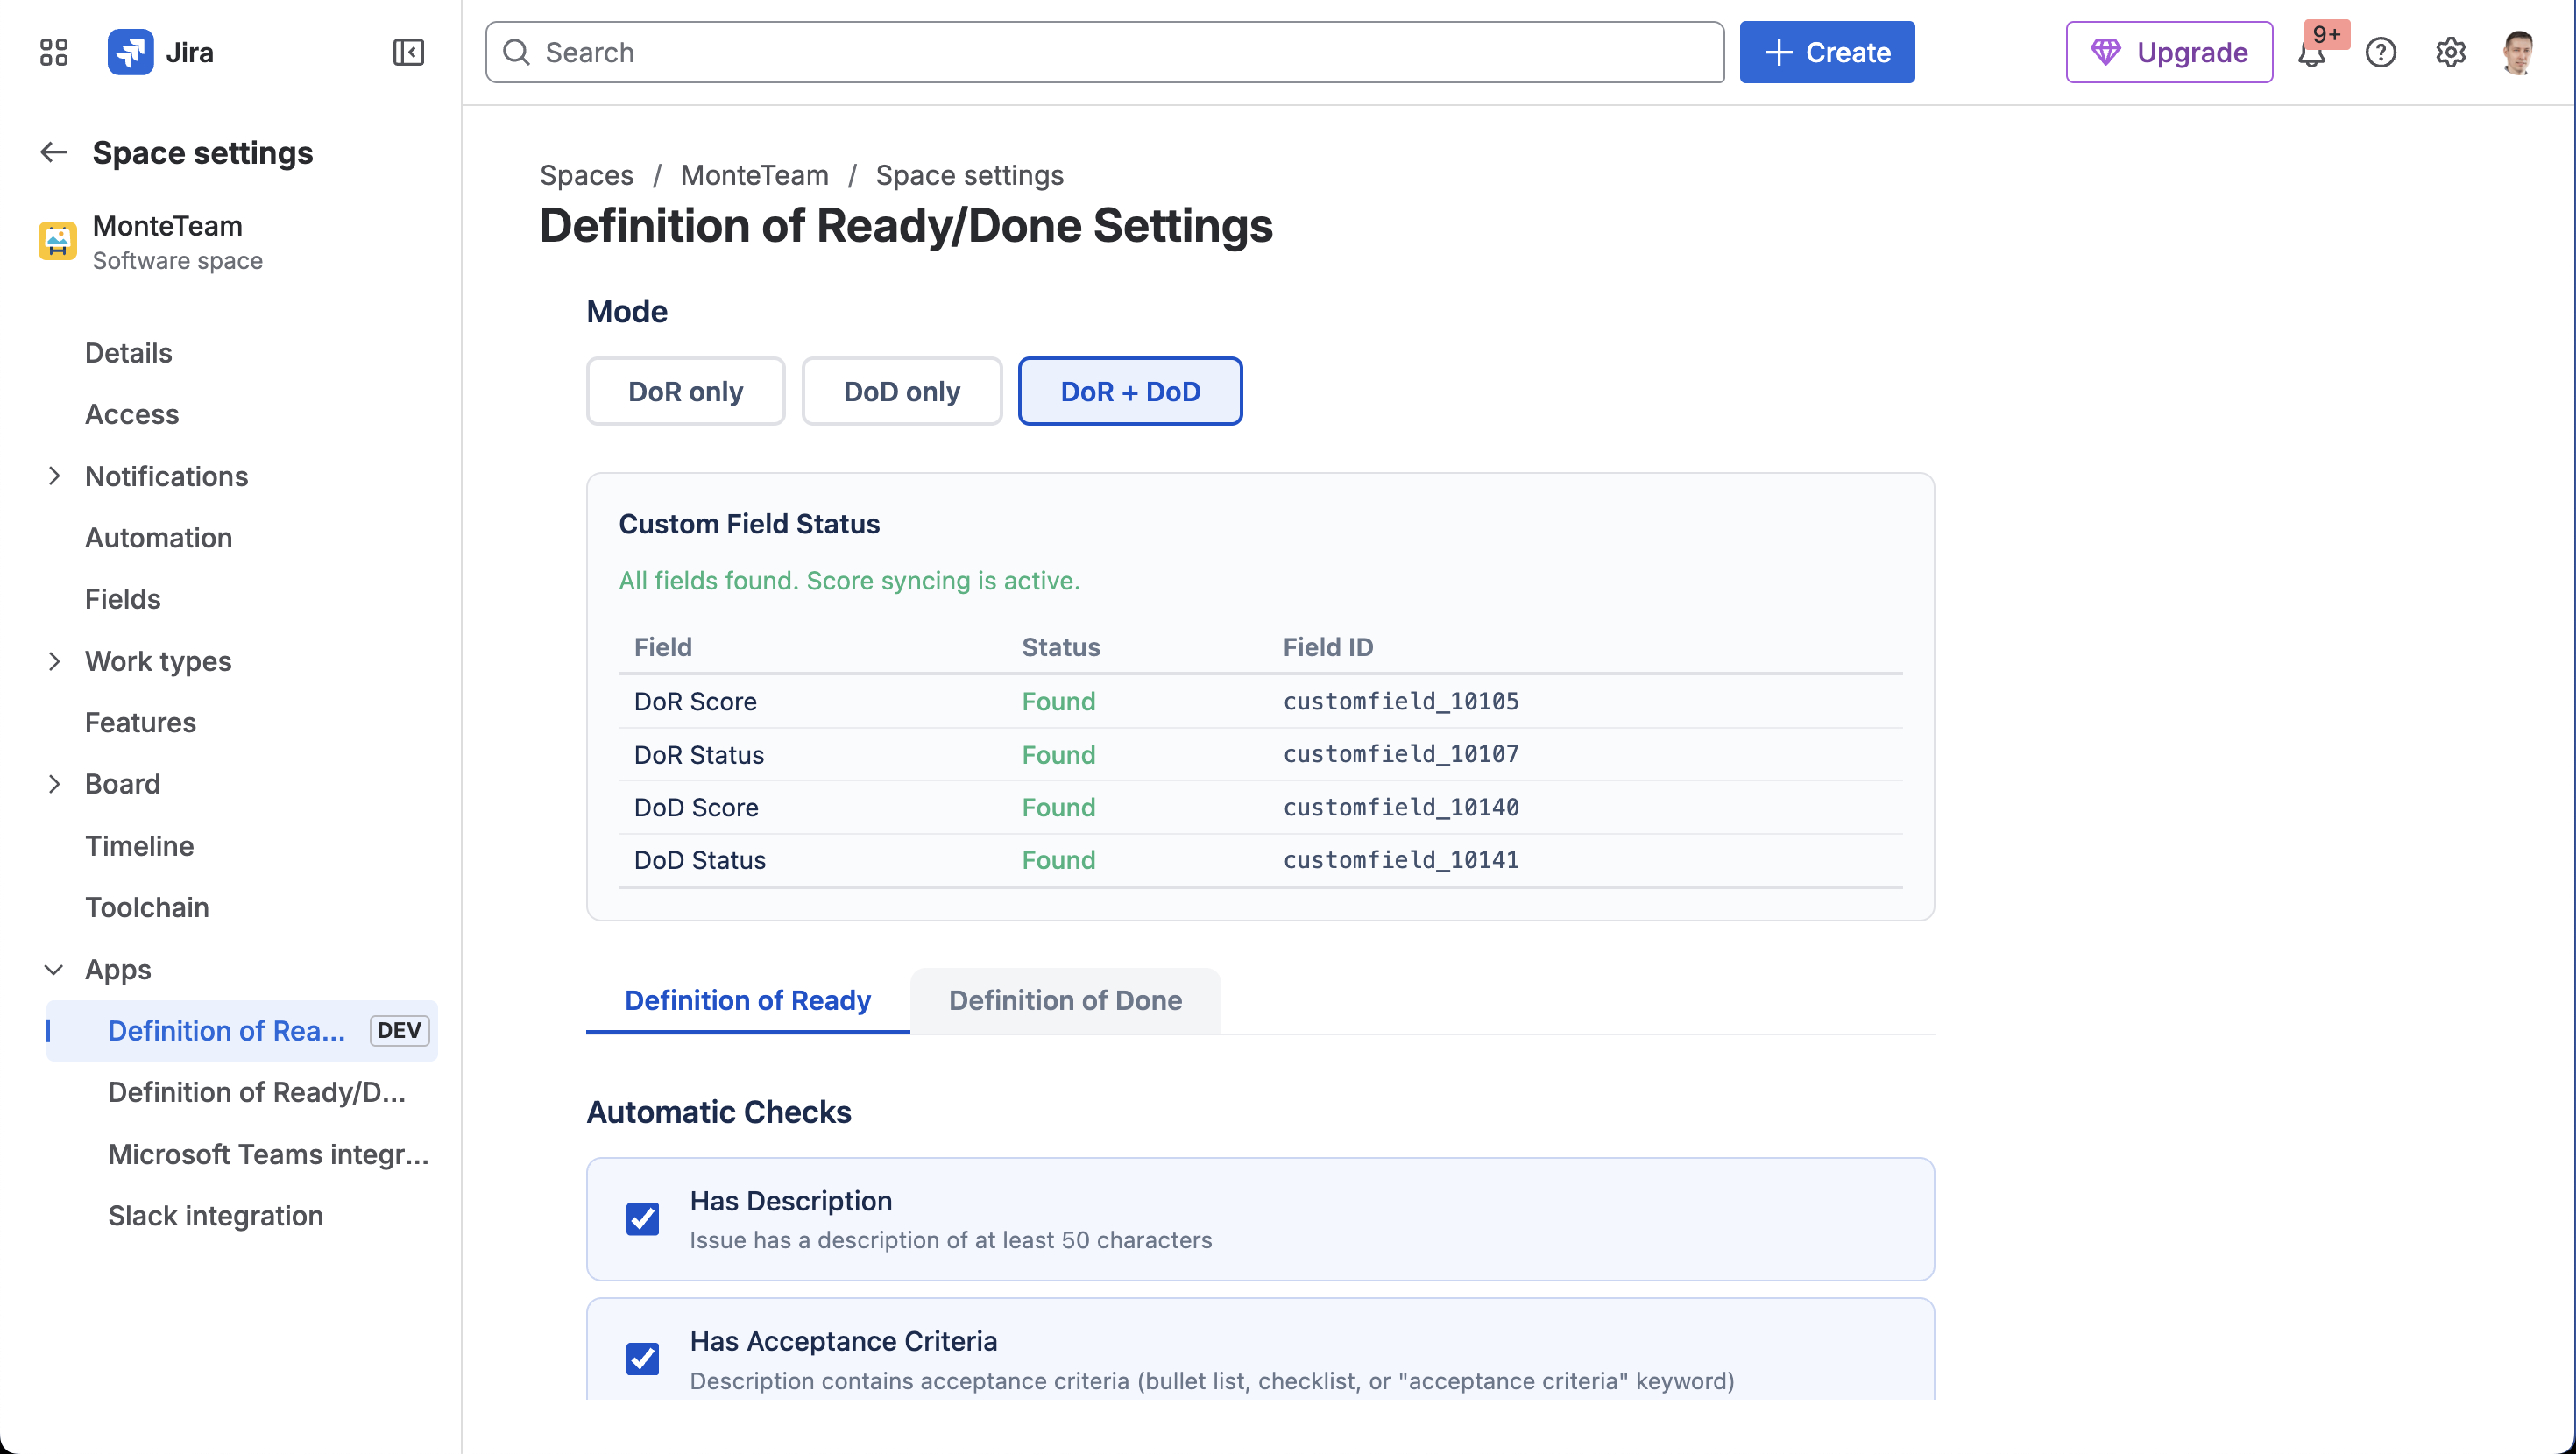Click the 'All fields found' sync message

pyautogui.click(x=849, y=580)
